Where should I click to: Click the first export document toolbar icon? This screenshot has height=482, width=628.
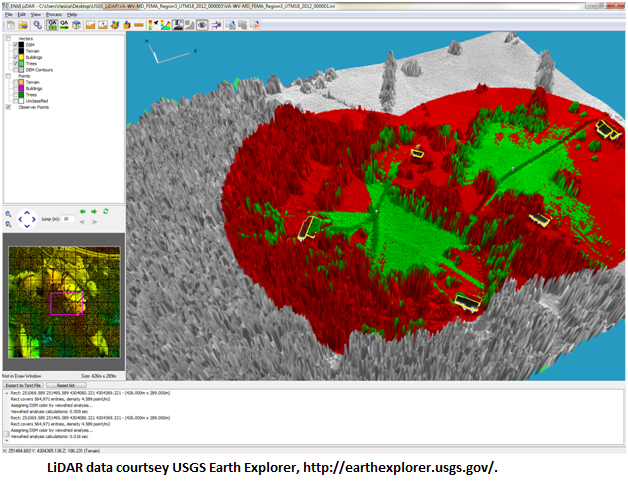pos(230,25)
